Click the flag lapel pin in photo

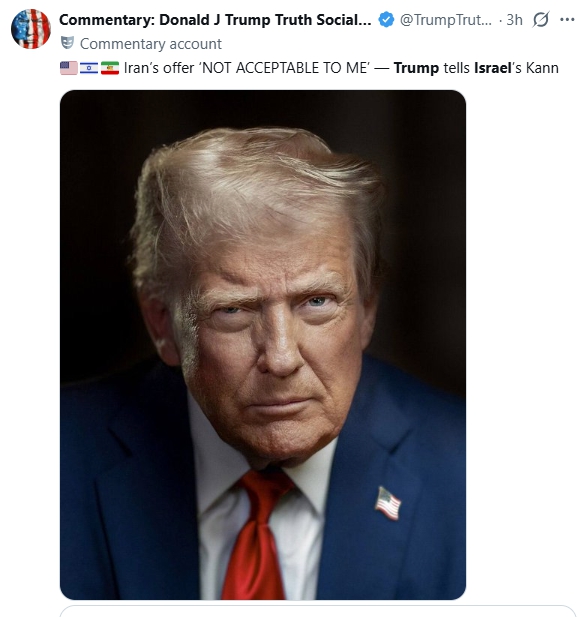[x=388, y=503]
